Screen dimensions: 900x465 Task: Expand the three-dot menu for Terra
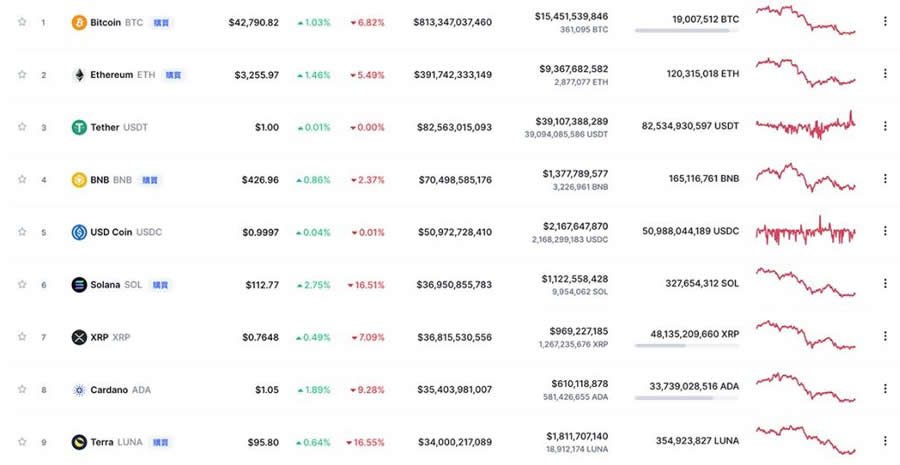click(884, 441)
